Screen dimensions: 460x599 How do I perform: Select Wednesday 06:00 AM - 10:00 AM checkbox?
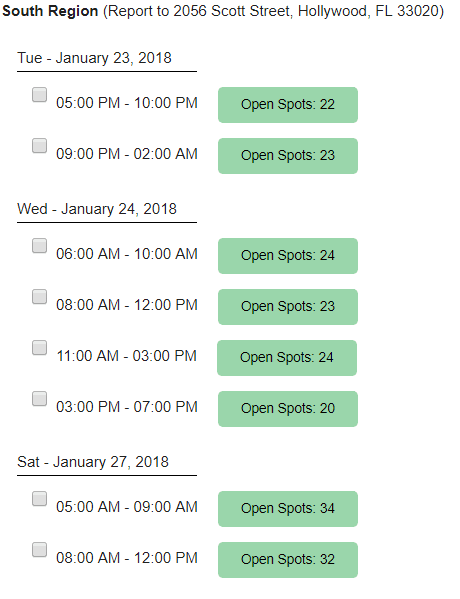[39, 246]
